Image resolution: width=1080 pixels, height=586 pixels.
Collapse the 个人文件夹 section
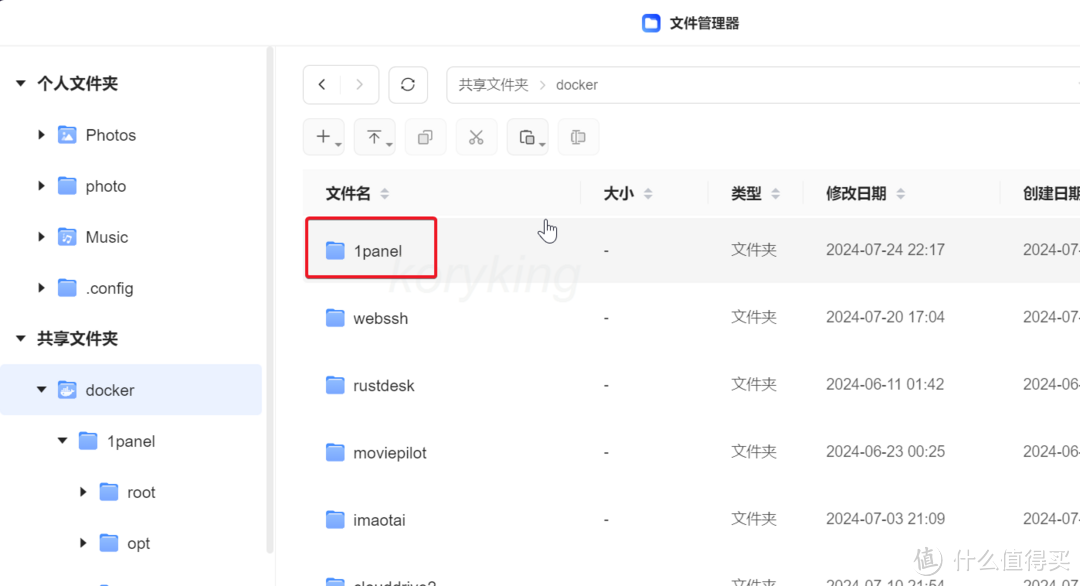coord(20,83)
